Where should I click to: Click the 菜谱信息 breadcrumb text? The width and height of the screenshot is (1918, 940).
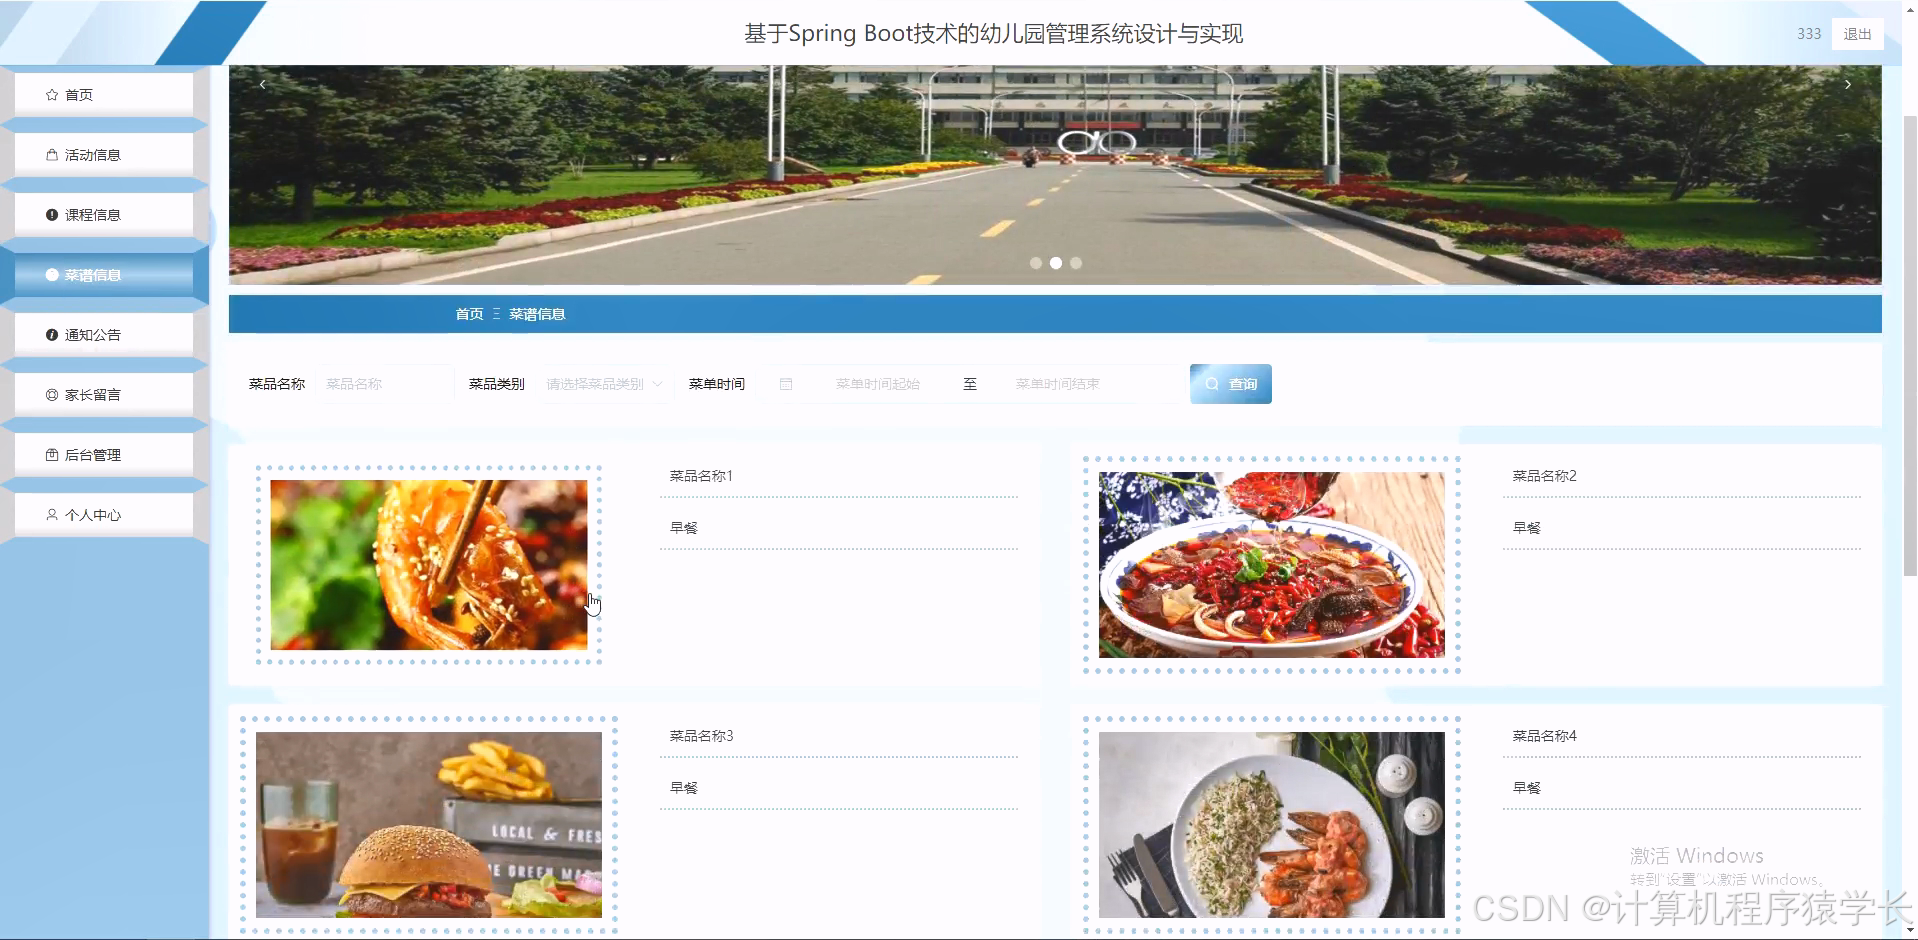coord(537,314)
